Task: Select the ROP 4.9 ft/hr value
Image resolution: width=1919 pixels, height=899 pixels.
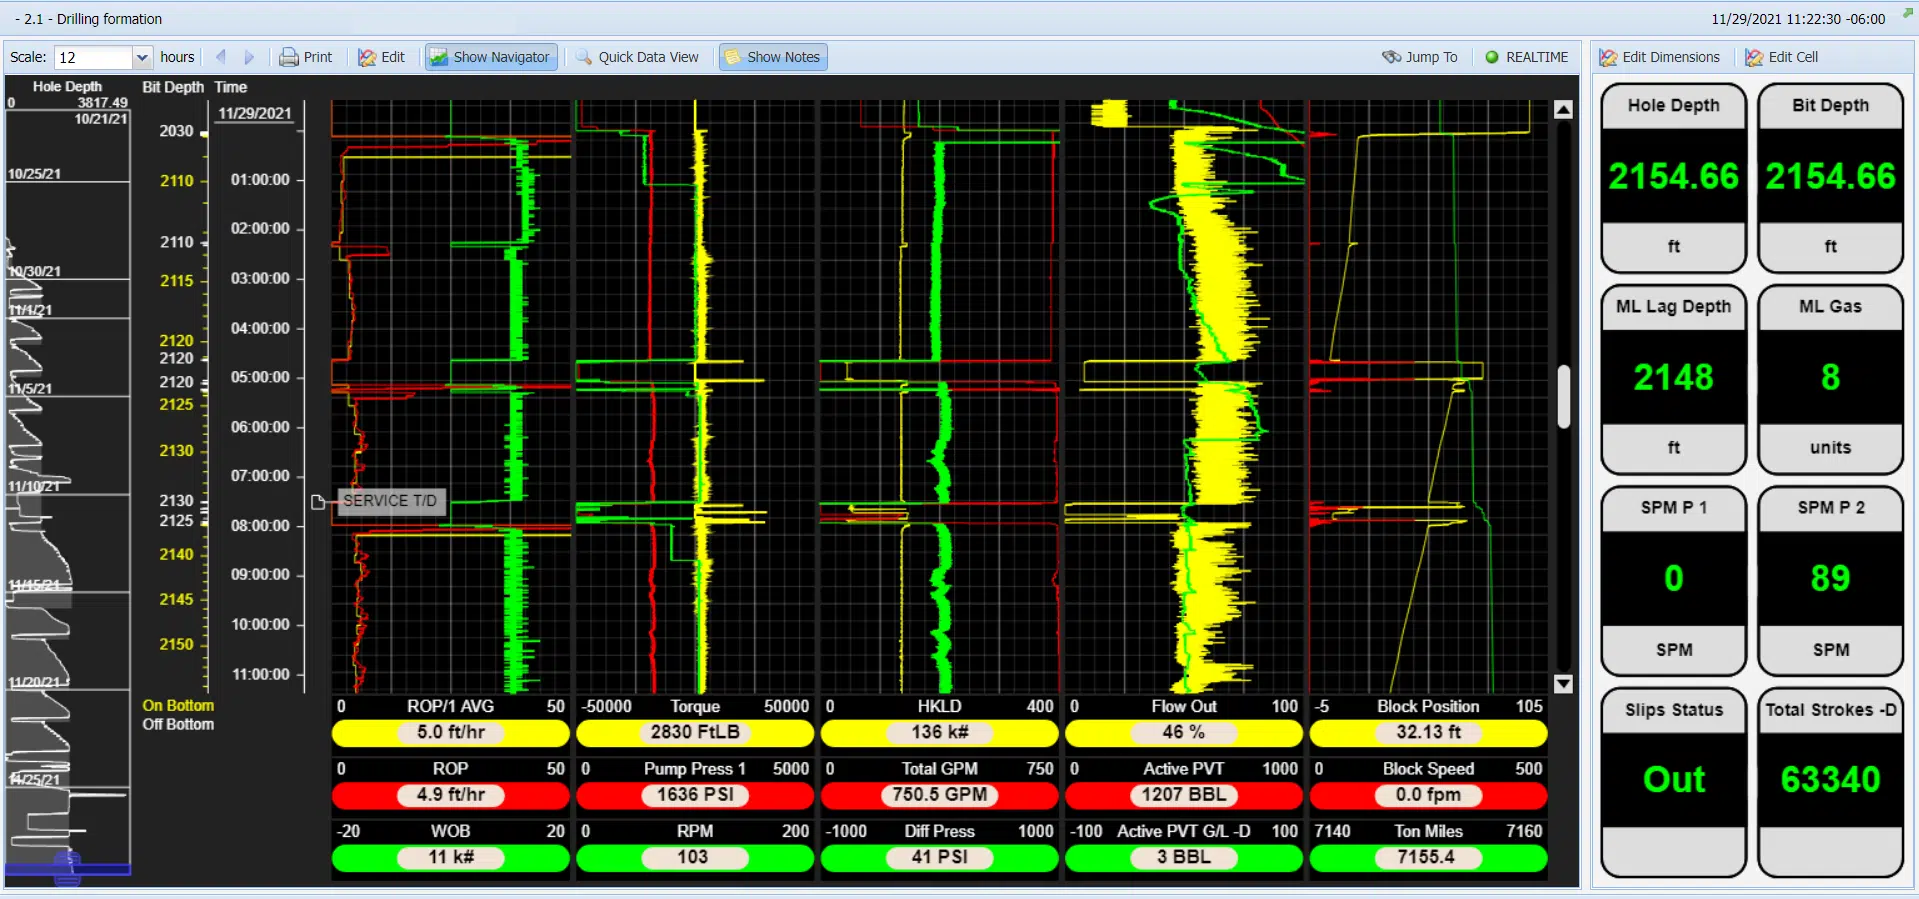Action: [451, 795]
